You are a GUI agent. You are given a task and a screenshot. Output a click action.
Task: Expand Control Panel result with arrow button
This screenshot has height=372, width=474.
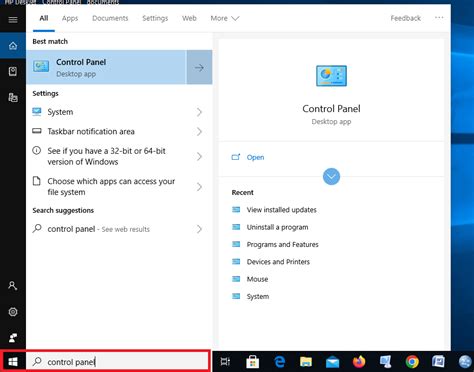point(199,67)
